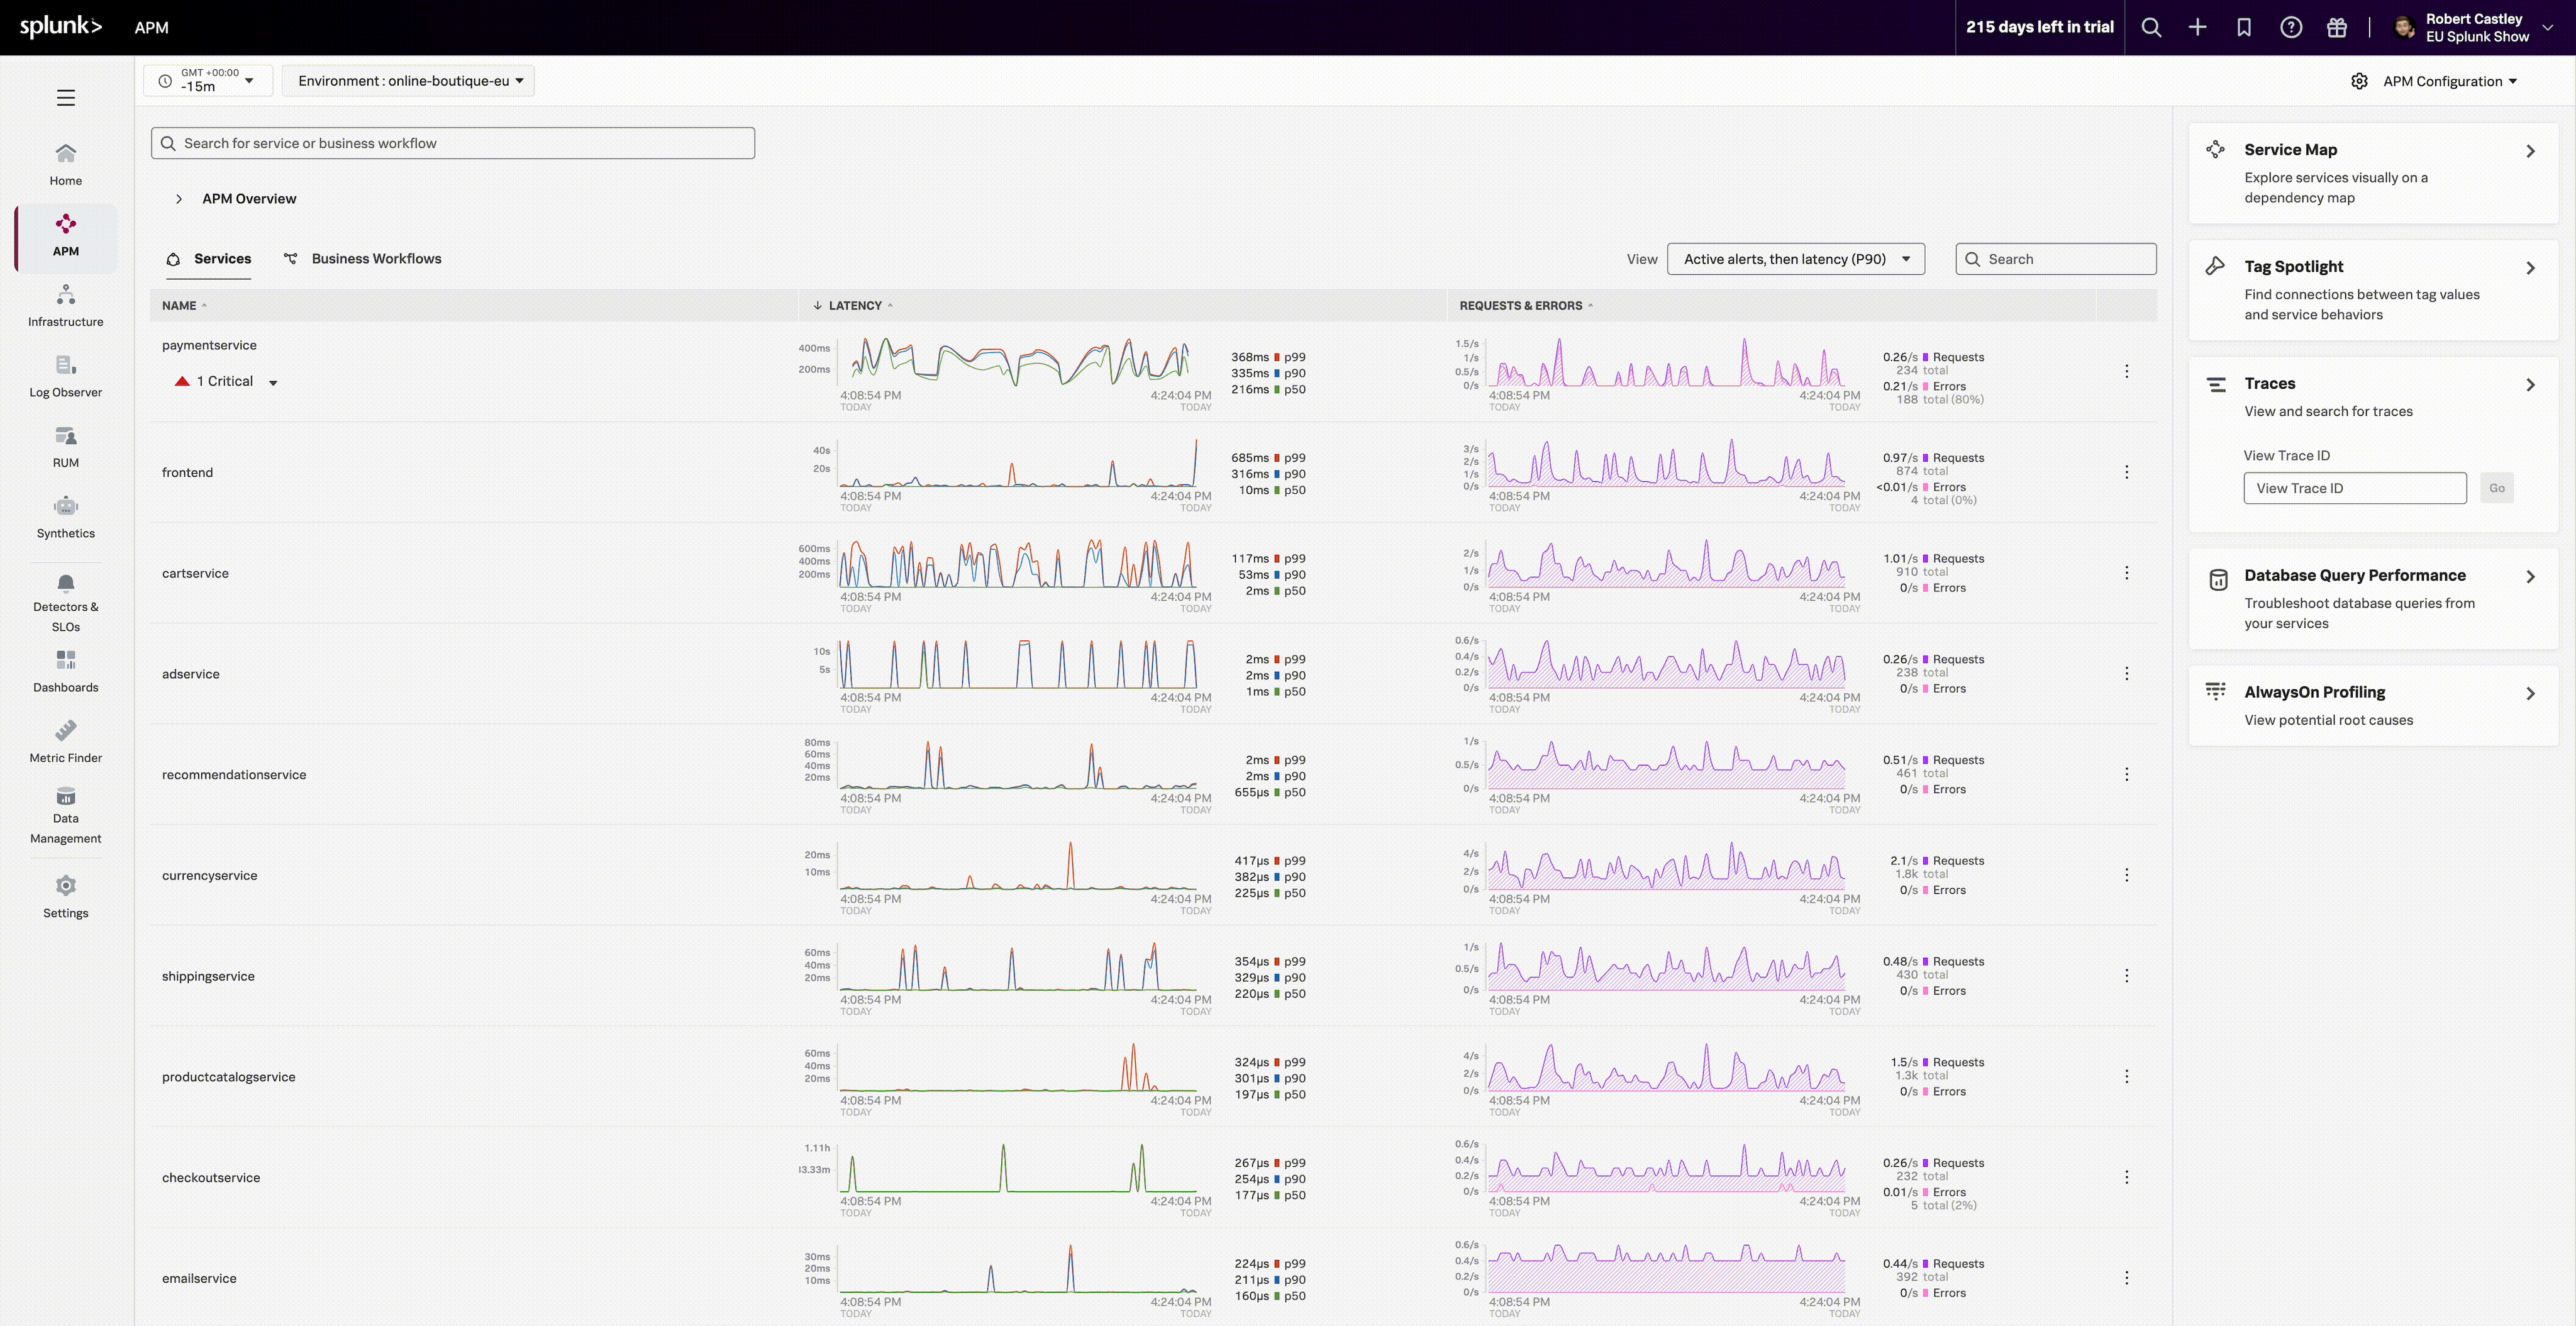Open the gift what's new icon

[x=2337, y=28]
